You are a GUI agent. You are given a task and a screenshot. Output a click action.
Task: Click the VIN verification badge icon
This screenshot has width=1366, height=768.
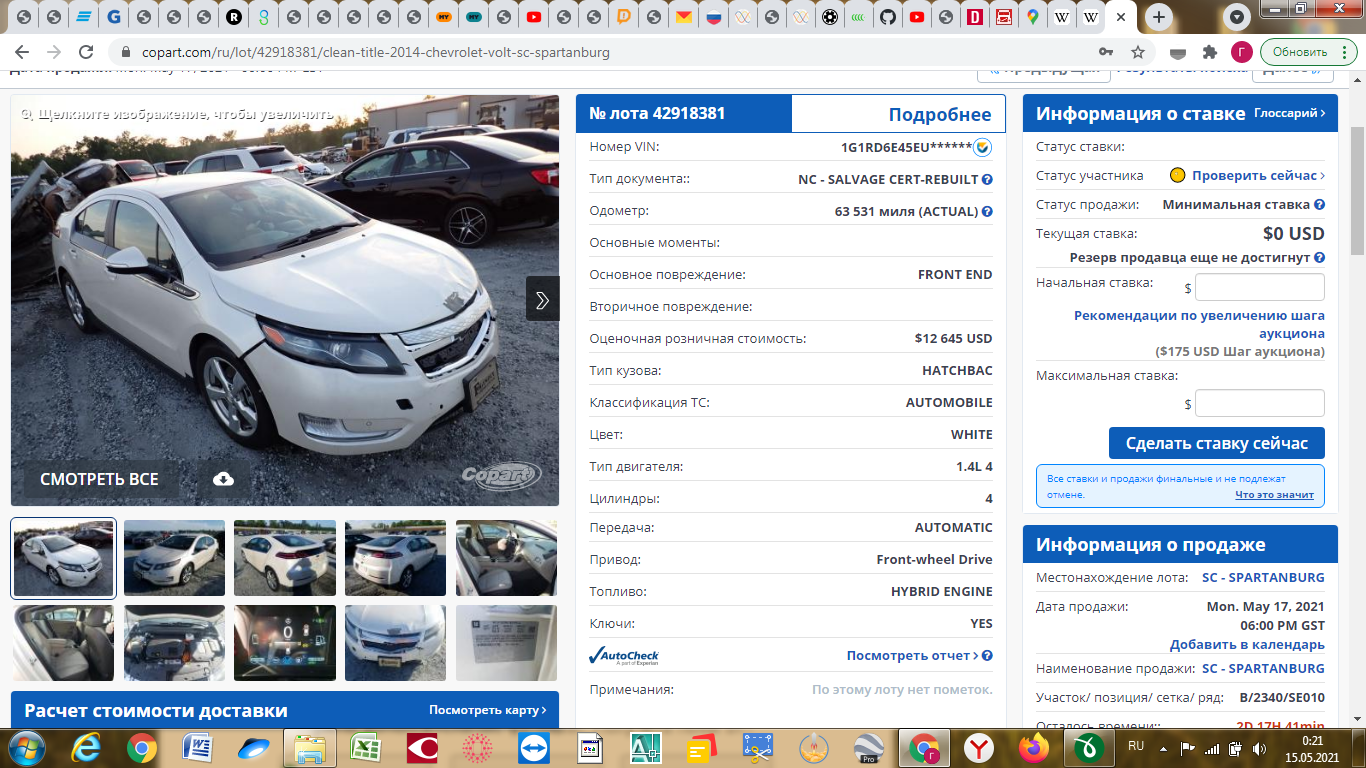pyautogui.click(x=983, y=147)
